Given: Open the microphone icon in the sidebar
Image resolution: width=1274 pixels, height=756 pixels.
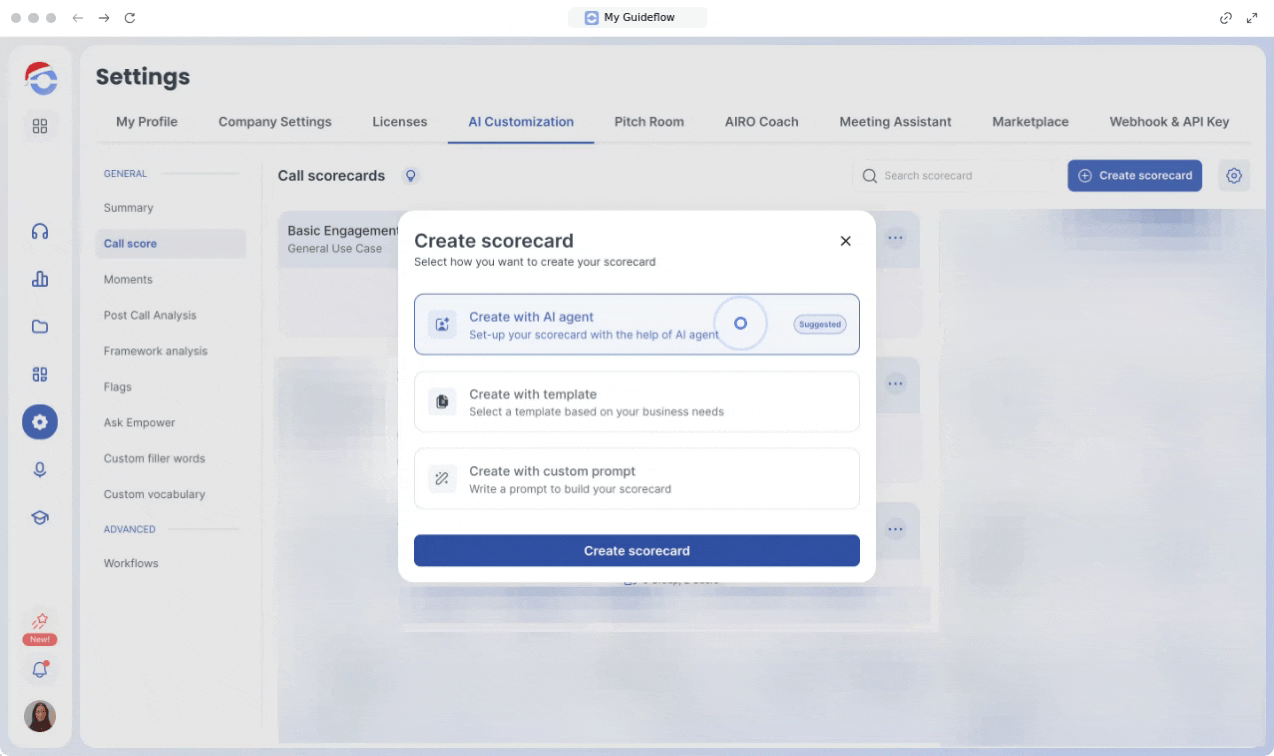Looking at the screenshot, I should [x=40, y=469].
